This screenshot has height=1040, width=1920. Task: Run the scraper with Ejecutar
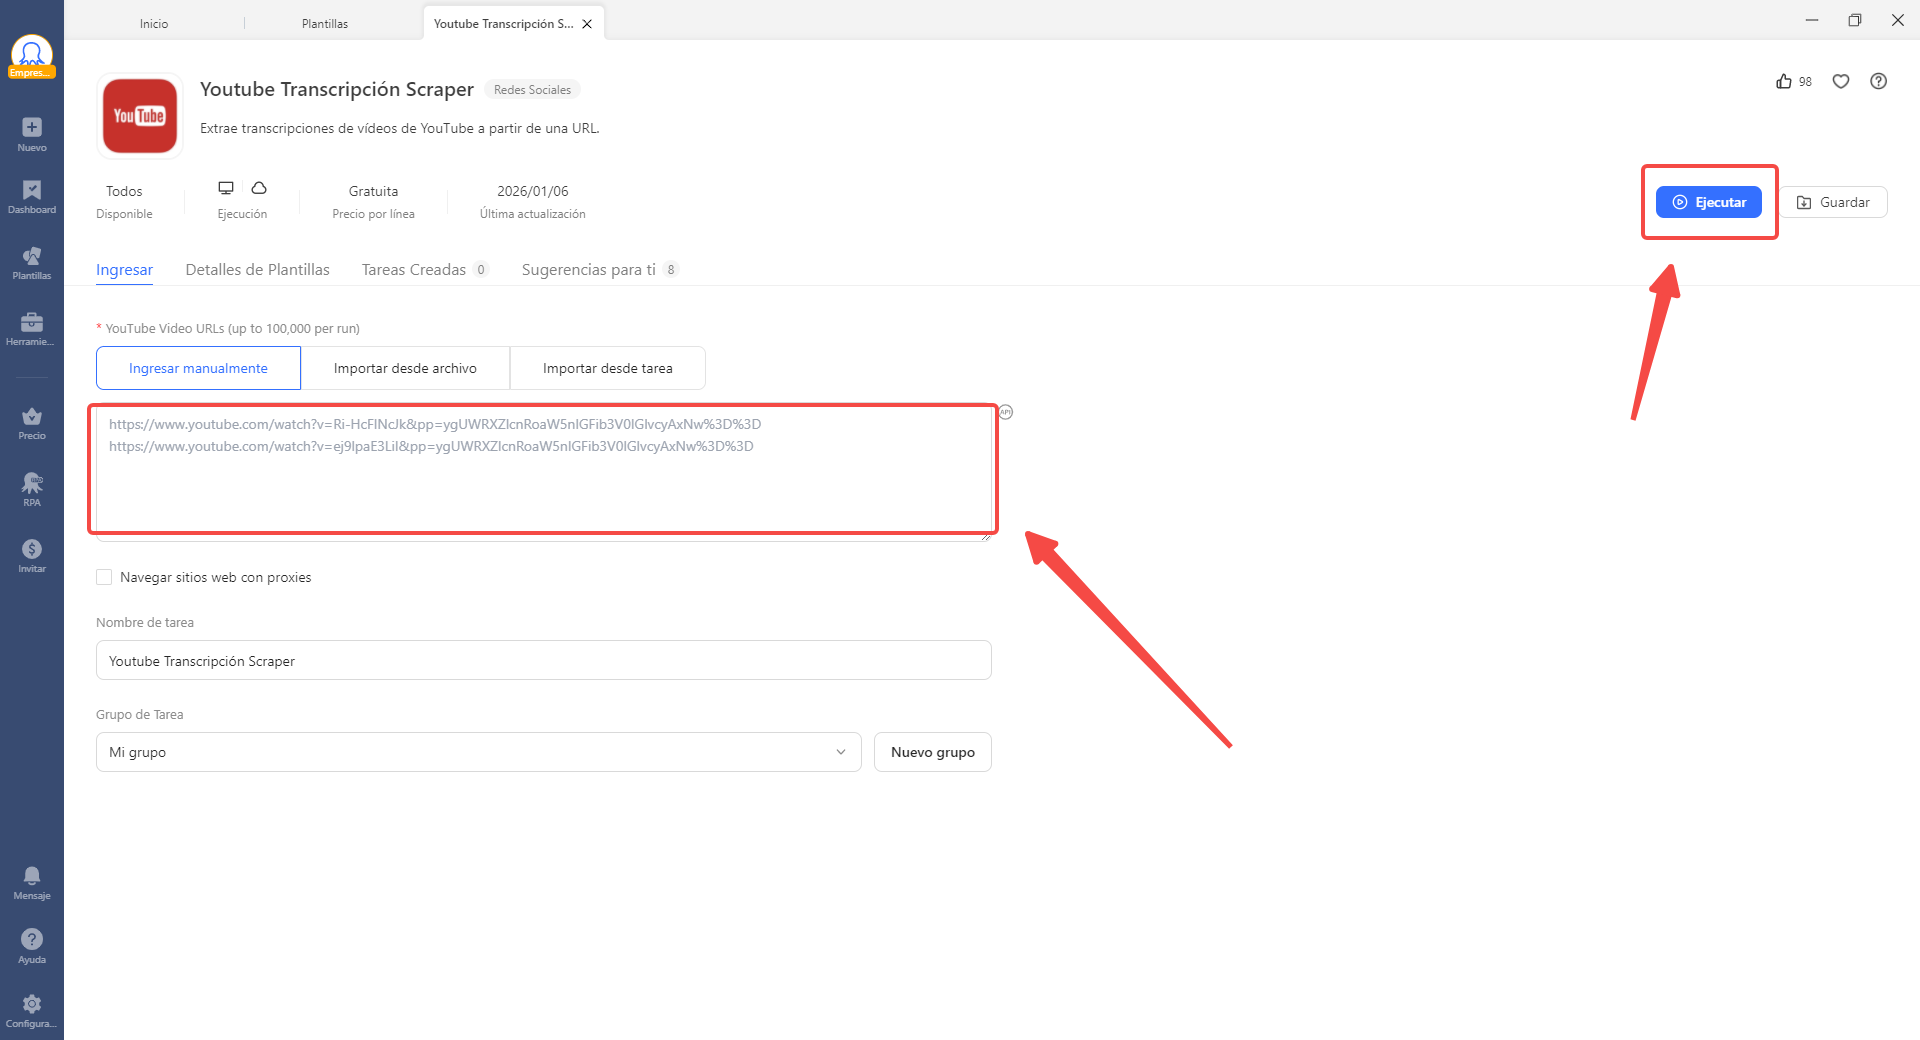pyautogui.click(x=1709, y=201)
